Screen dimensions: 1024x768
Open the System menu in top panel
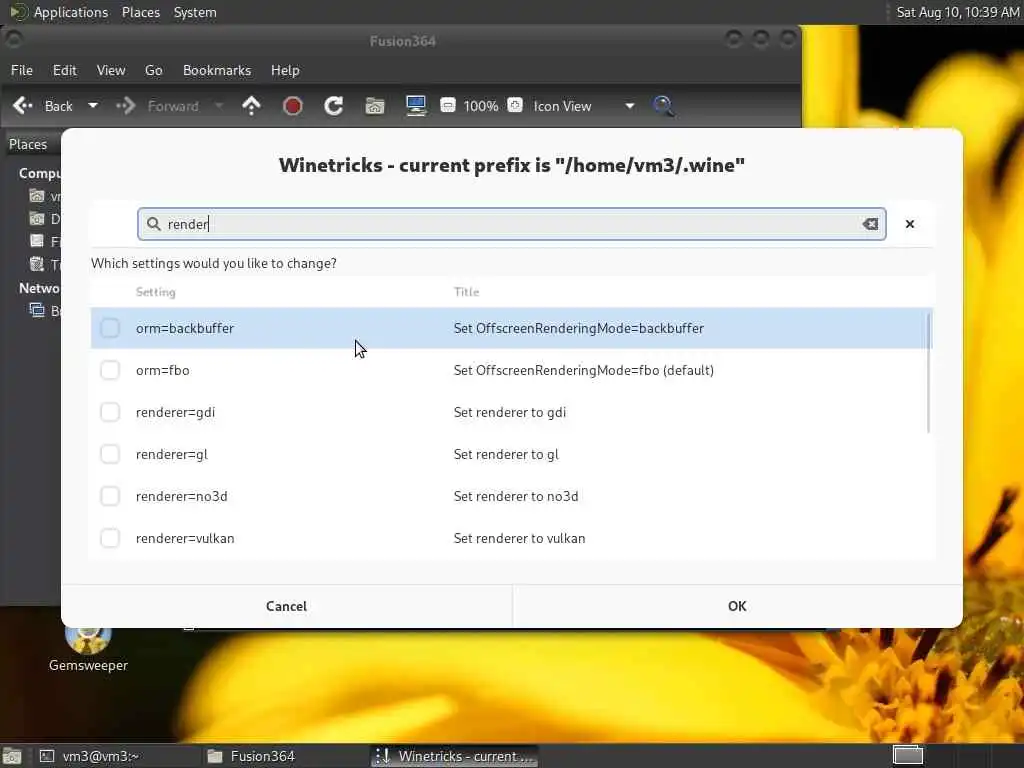(x=195, y=12)
